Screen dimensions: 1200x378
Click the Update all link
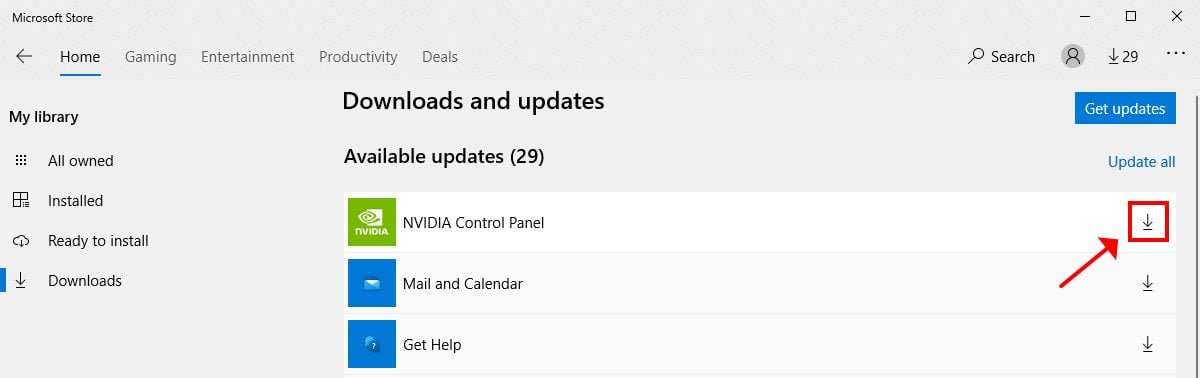1142,162
